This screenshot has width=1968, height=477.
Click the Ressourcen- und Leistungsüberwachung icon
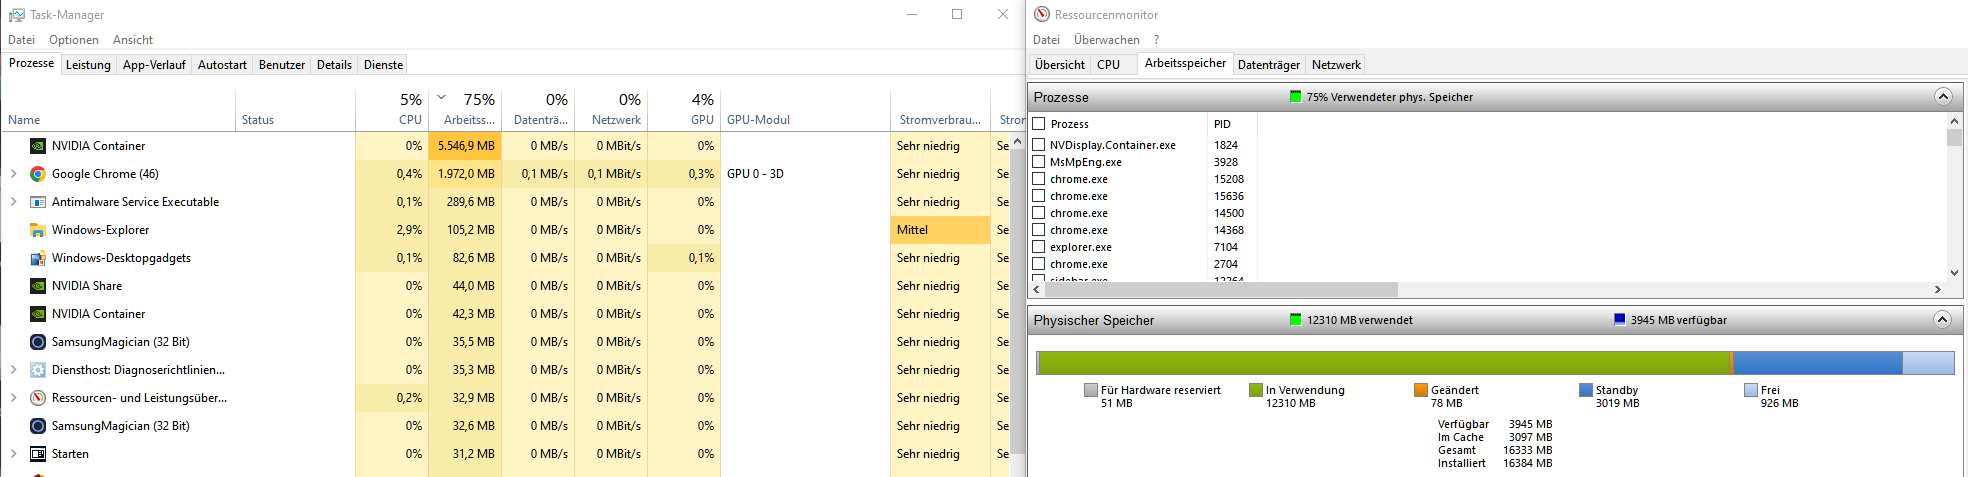point(38,398)
